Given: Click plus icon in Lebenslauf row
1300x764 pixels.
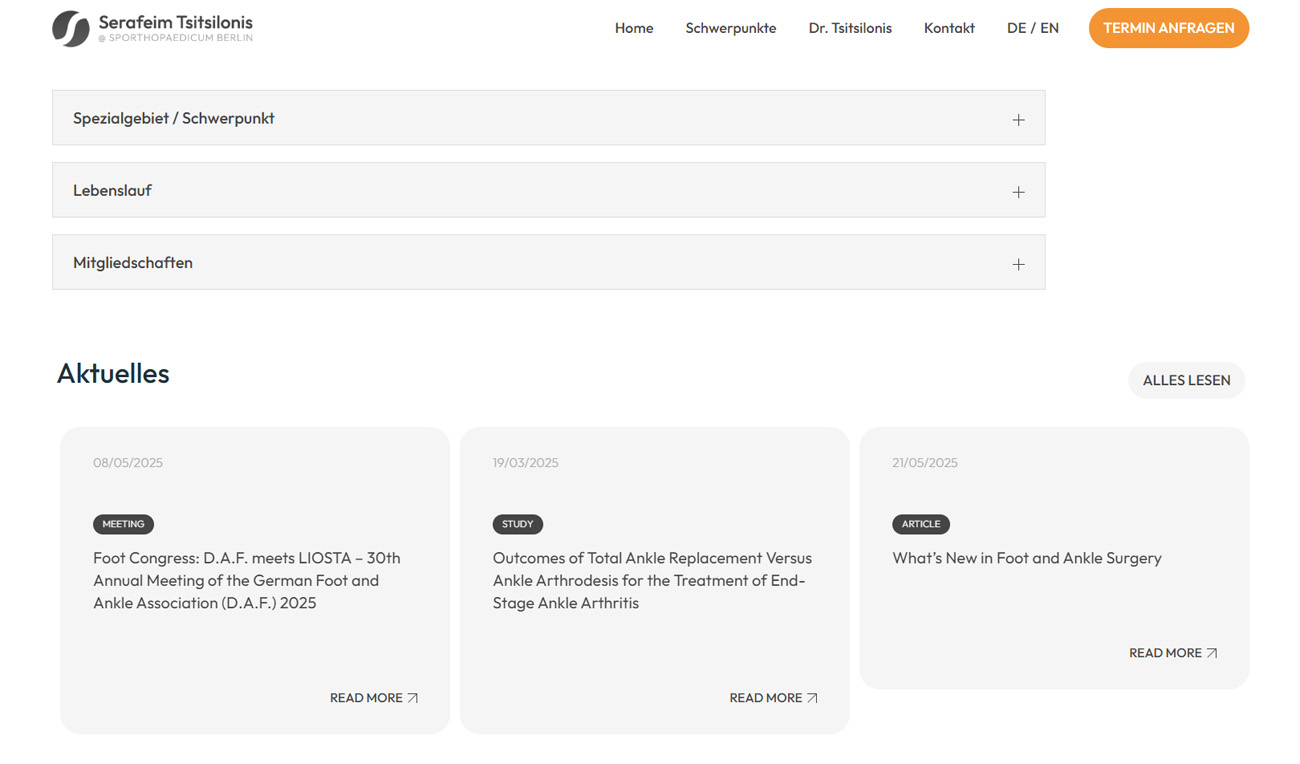Looking at the screenshot, I should point(1018,192).
